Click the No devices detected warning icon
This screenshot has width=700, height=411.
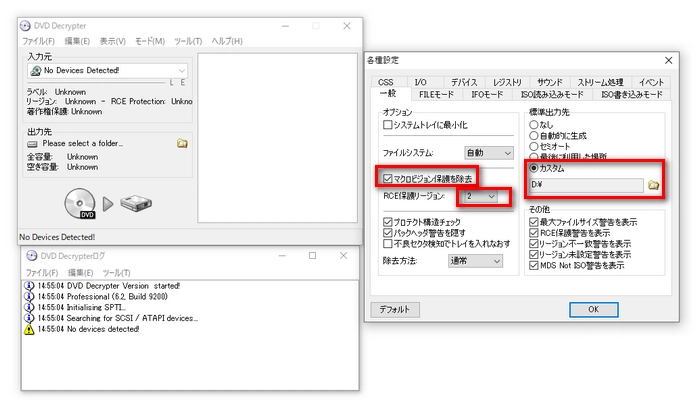29,329
